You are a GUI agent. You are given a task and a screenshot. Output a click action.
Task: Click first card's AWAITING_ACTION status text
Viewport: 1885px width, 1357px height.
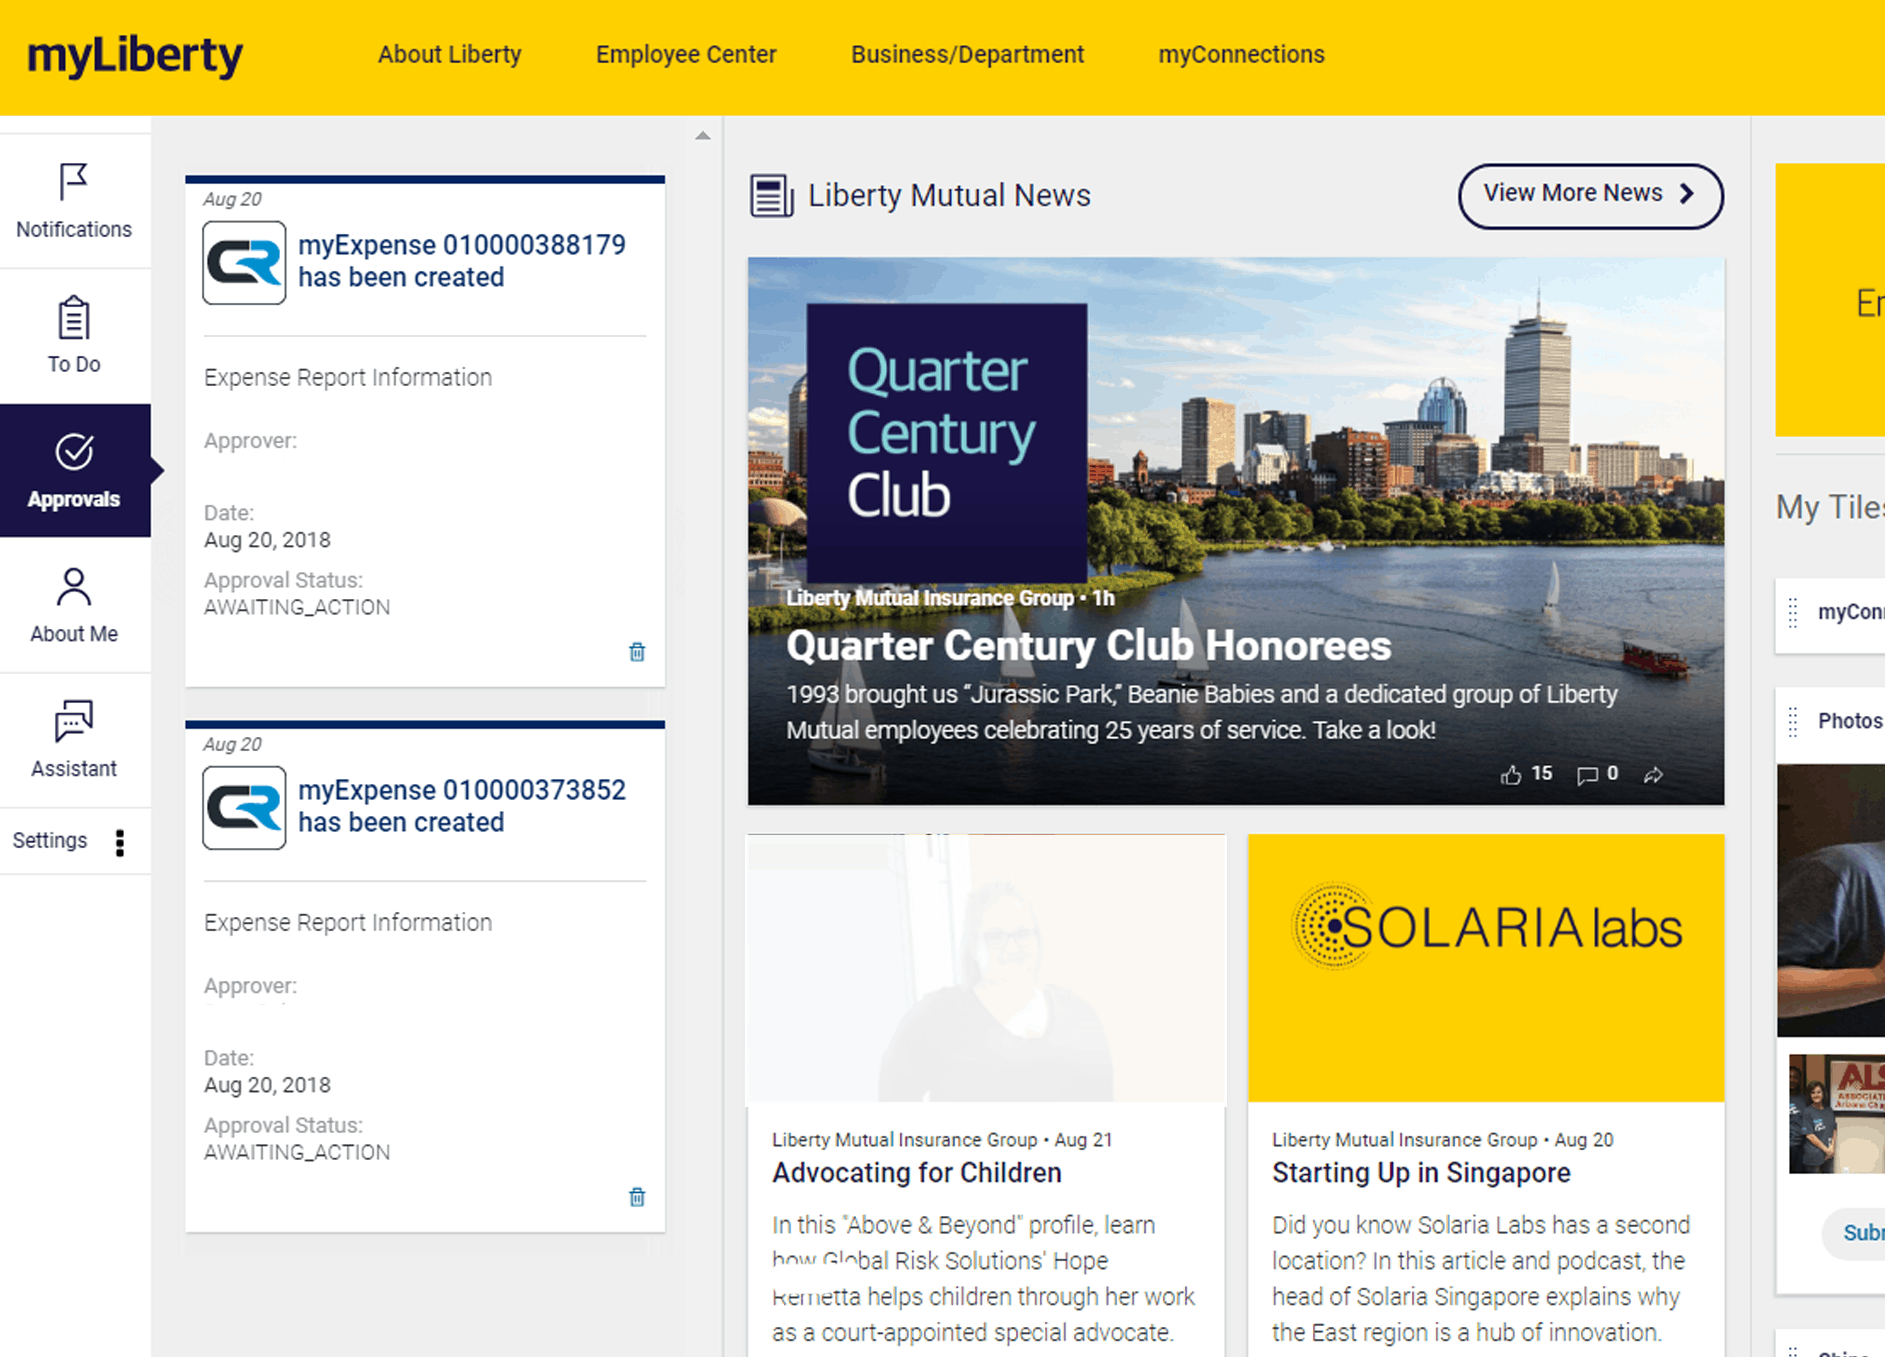point(297,607)
